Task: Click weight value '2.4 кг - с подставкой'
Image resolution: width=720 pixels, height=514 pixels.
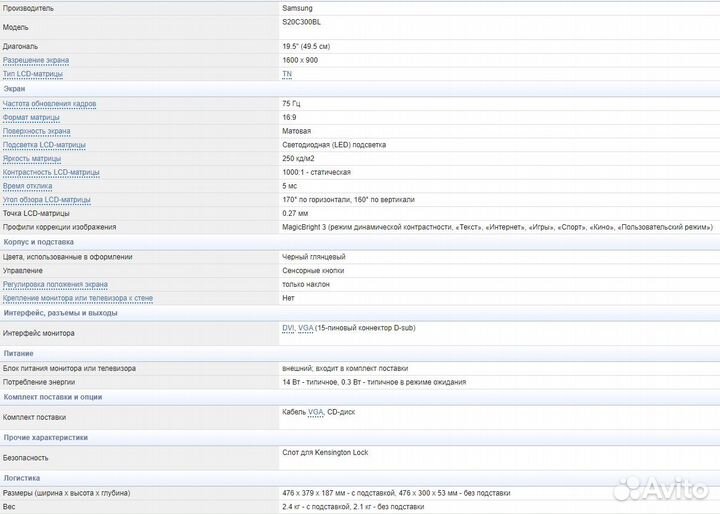Action: pyautogui.click(x=316, y=507)
